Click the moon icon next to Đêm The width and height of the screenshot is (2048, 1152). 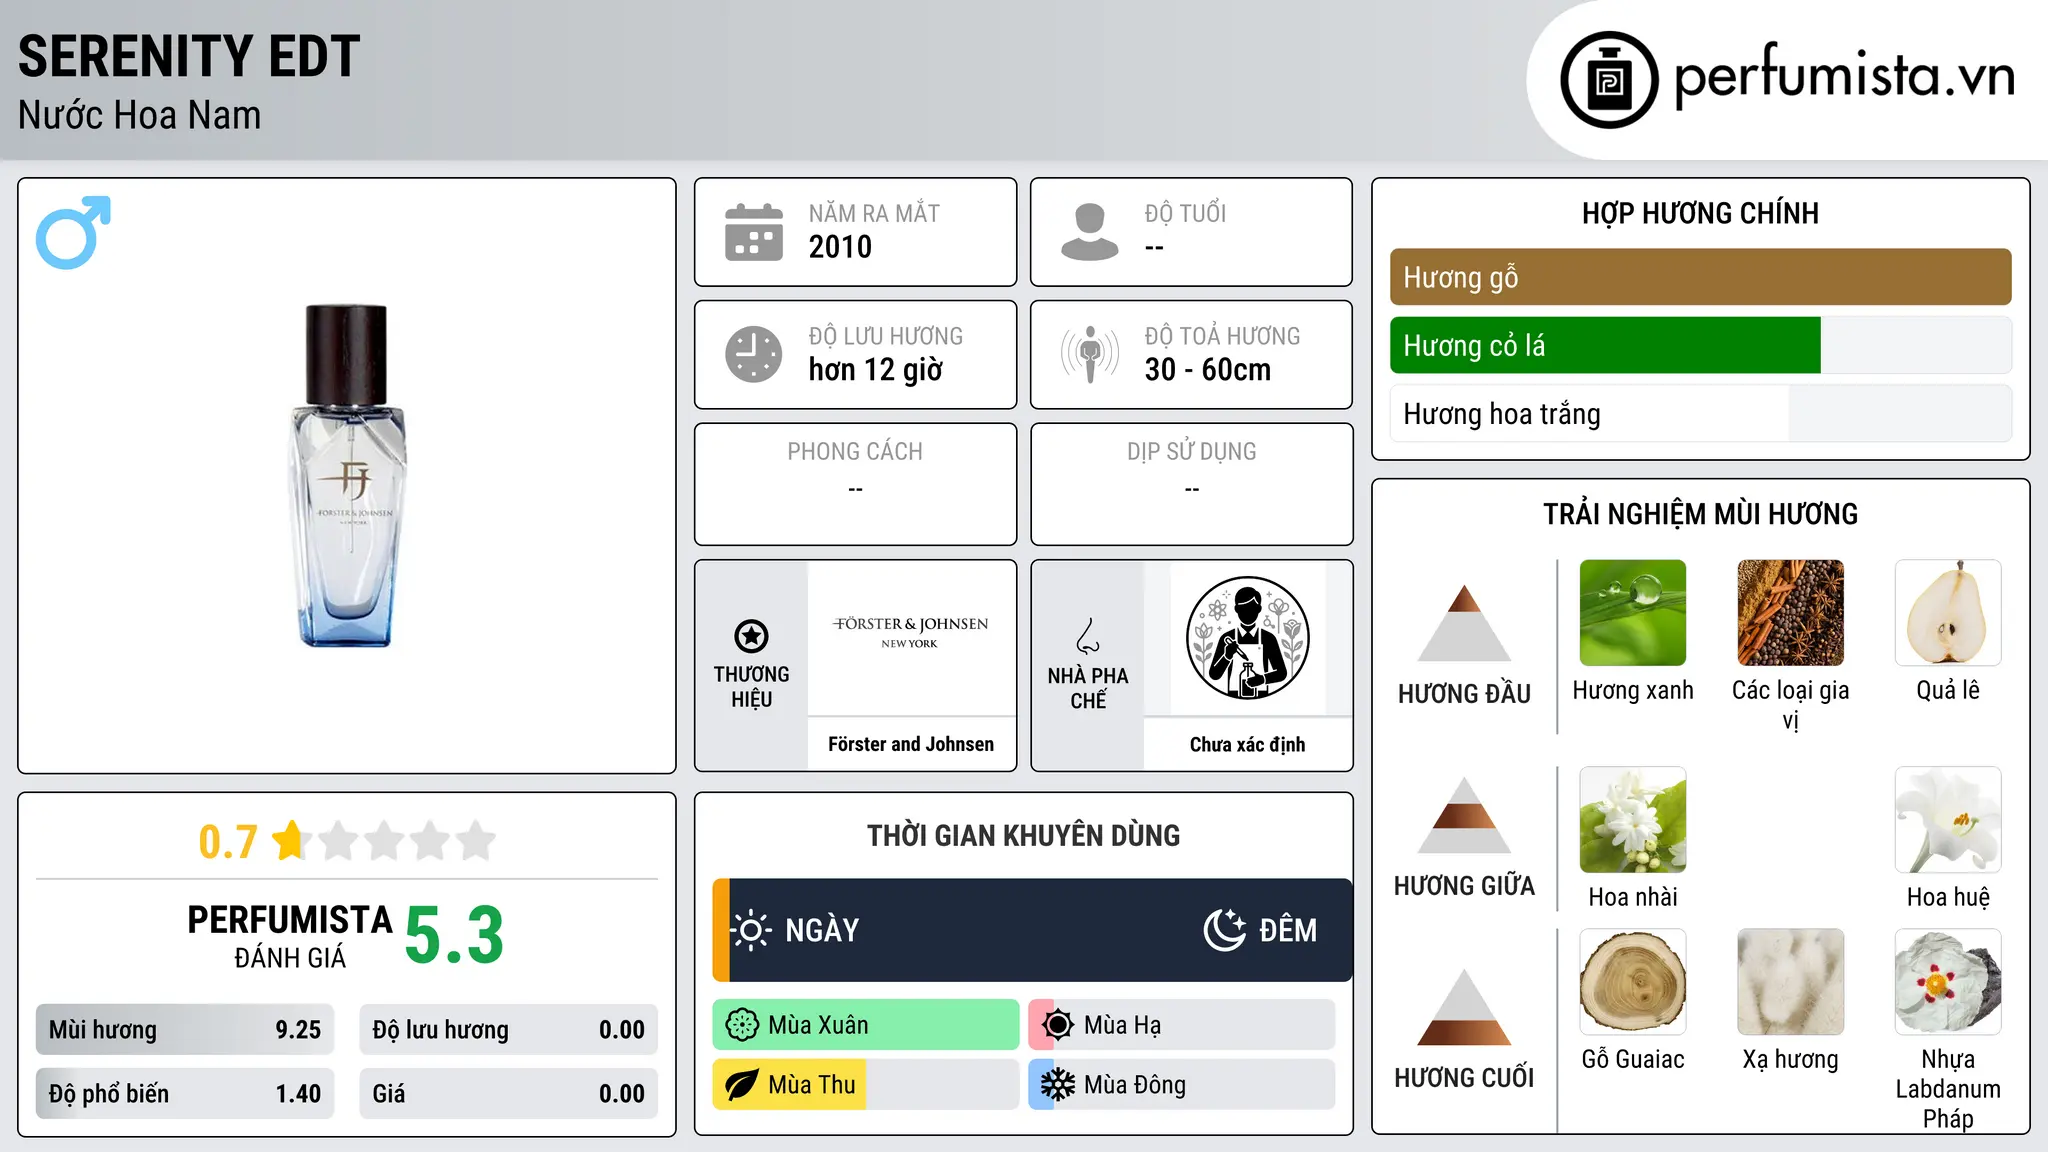(1224, 930)
